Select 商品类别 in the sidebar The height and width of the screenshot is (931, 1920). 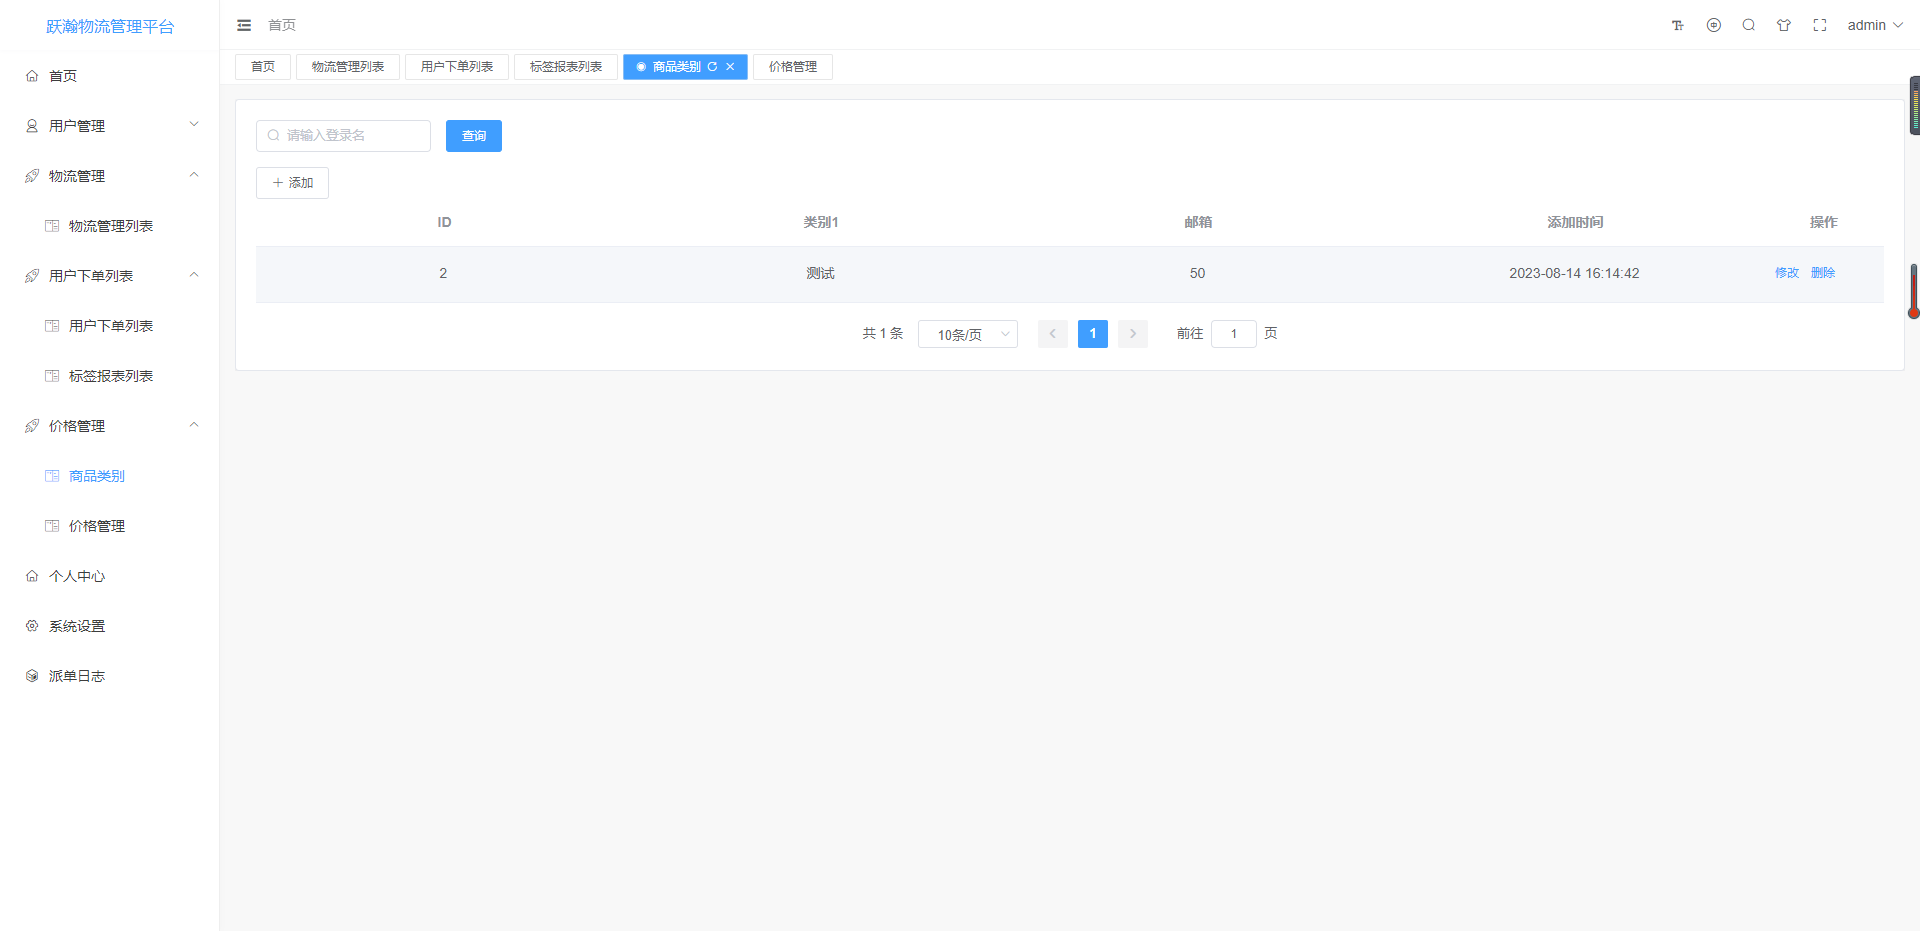(x=110, y=476)
